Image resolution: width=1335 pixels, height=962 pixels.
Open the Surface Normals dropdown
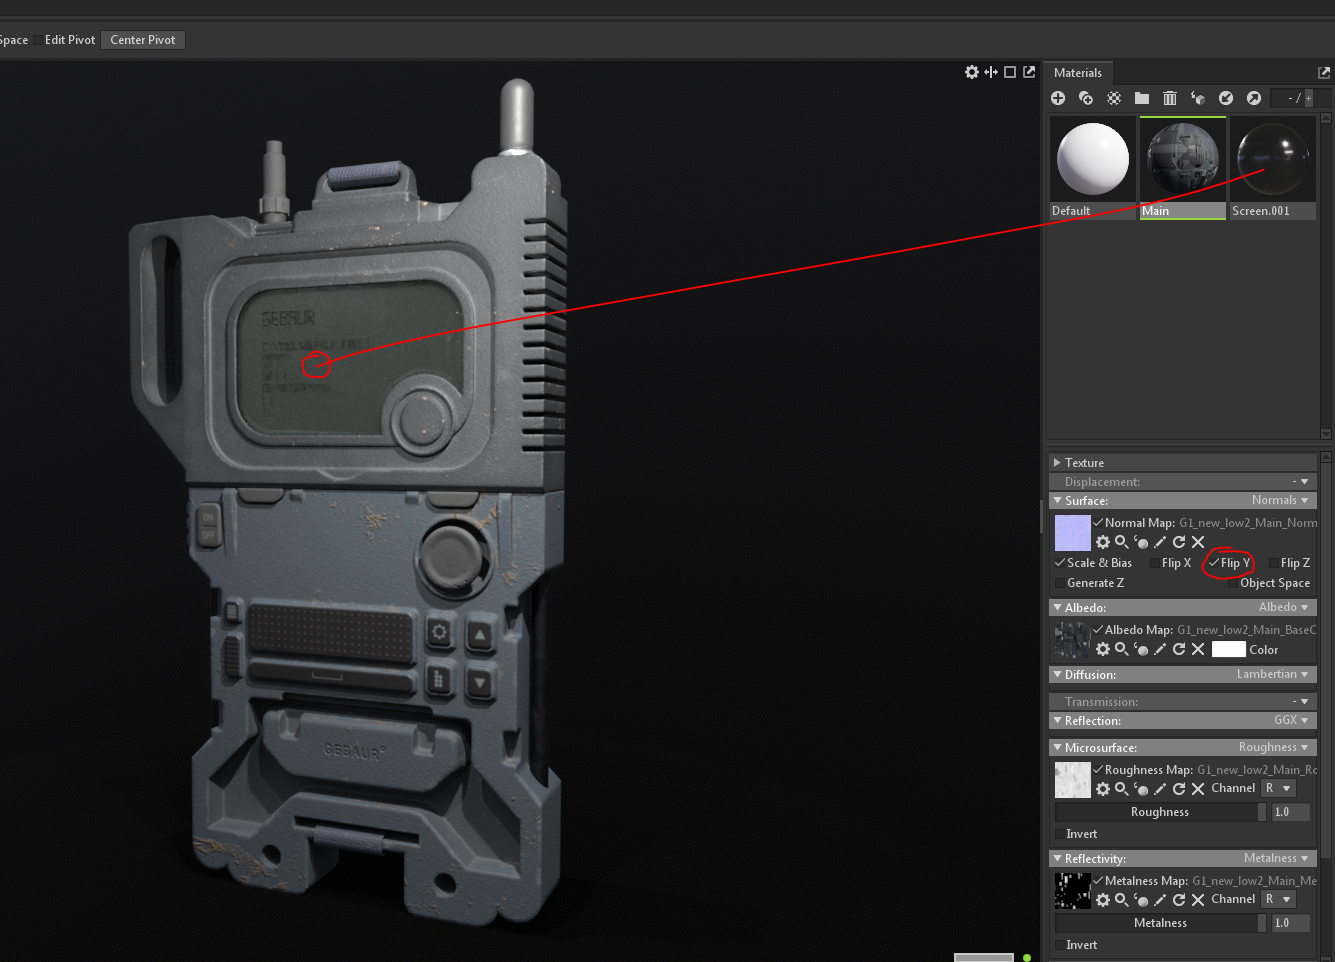[1280, 500]
